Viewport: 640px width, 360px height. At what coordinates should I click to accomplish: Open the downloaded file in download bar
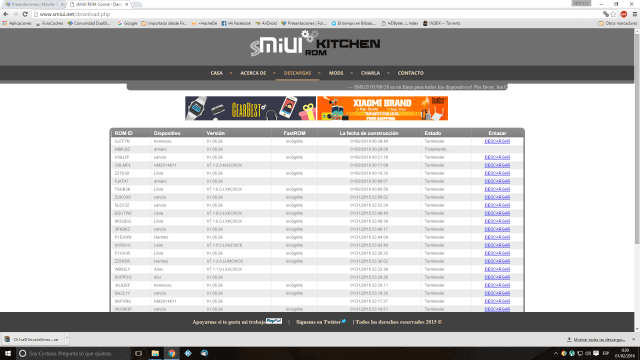(x=33, y=340)
